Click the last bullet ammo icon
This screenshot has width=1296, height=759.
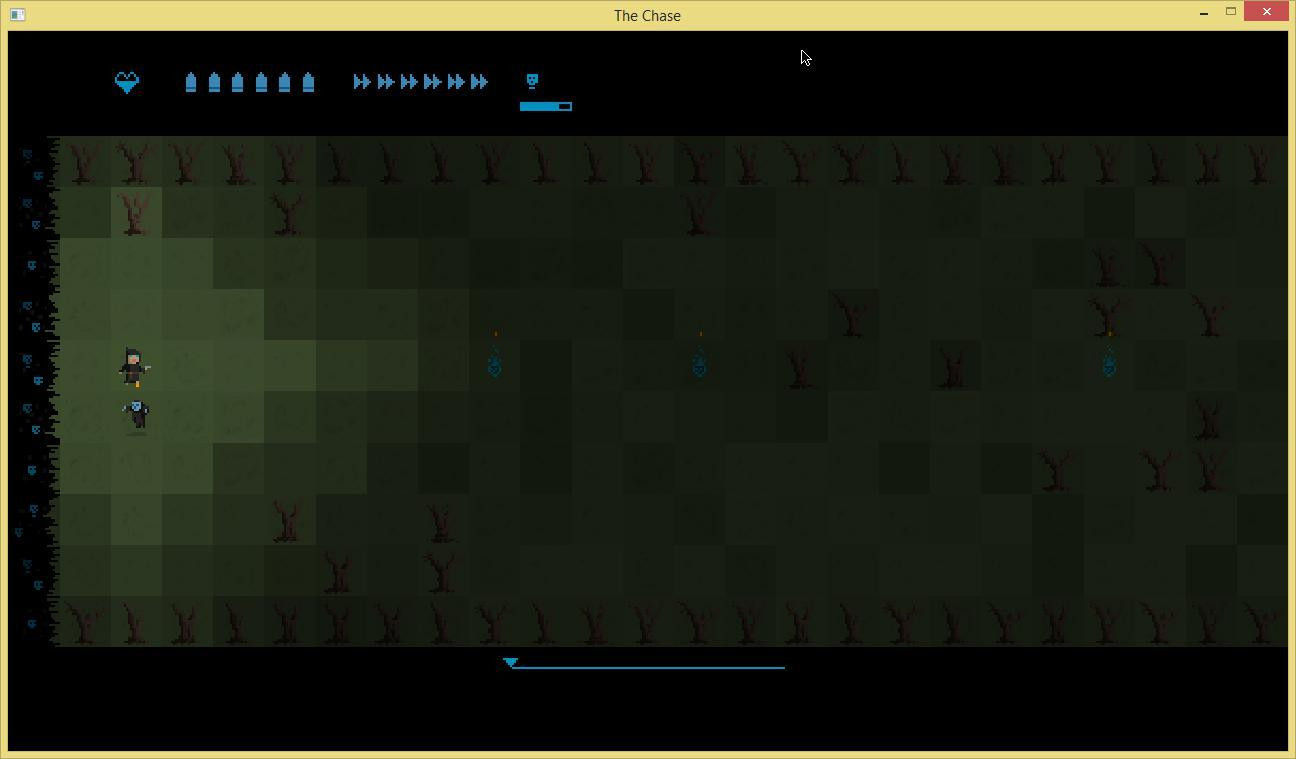[308, 82]
